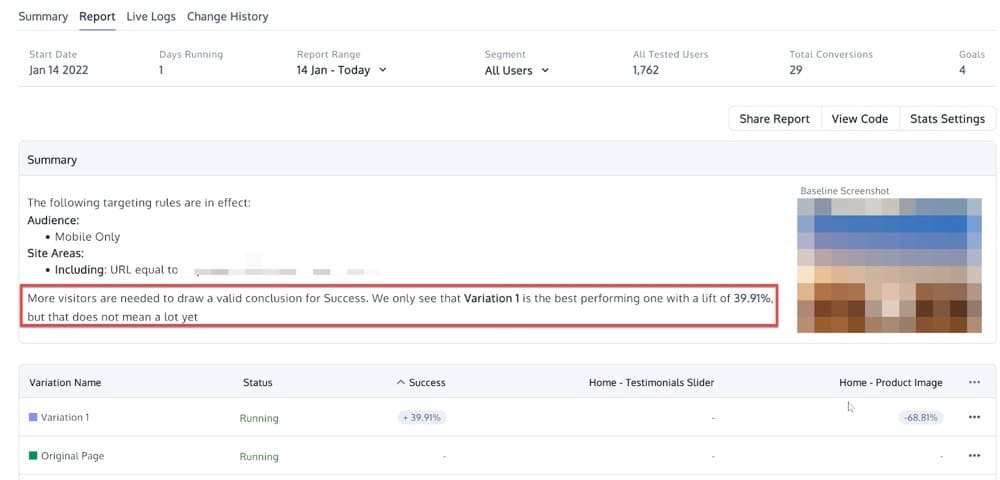Viewport: 1000px width, 480px height.
Task: Click the Original Page green color square
Action: pyautogui.click(x=33, y=456)
